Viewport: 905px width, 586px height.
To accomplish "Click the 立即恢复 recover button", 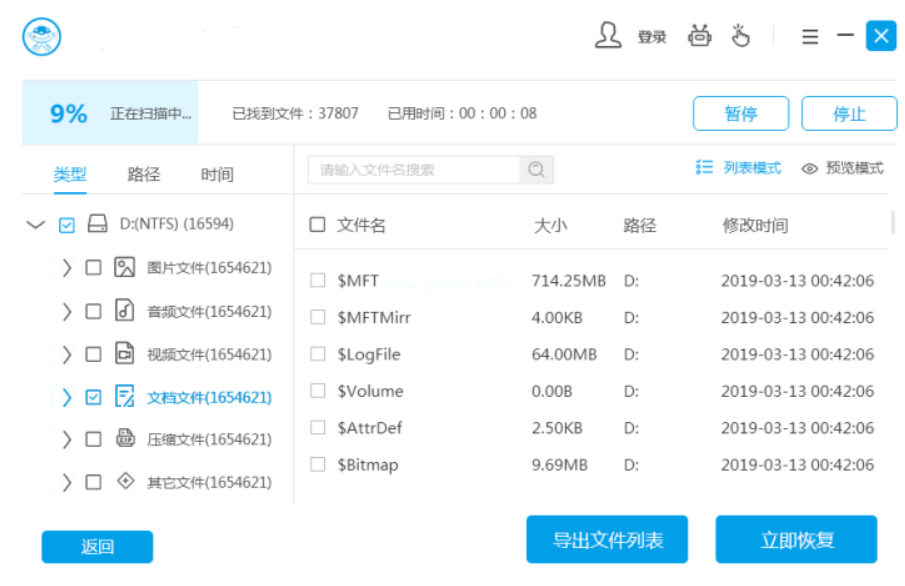I will [x=795, y=539].
